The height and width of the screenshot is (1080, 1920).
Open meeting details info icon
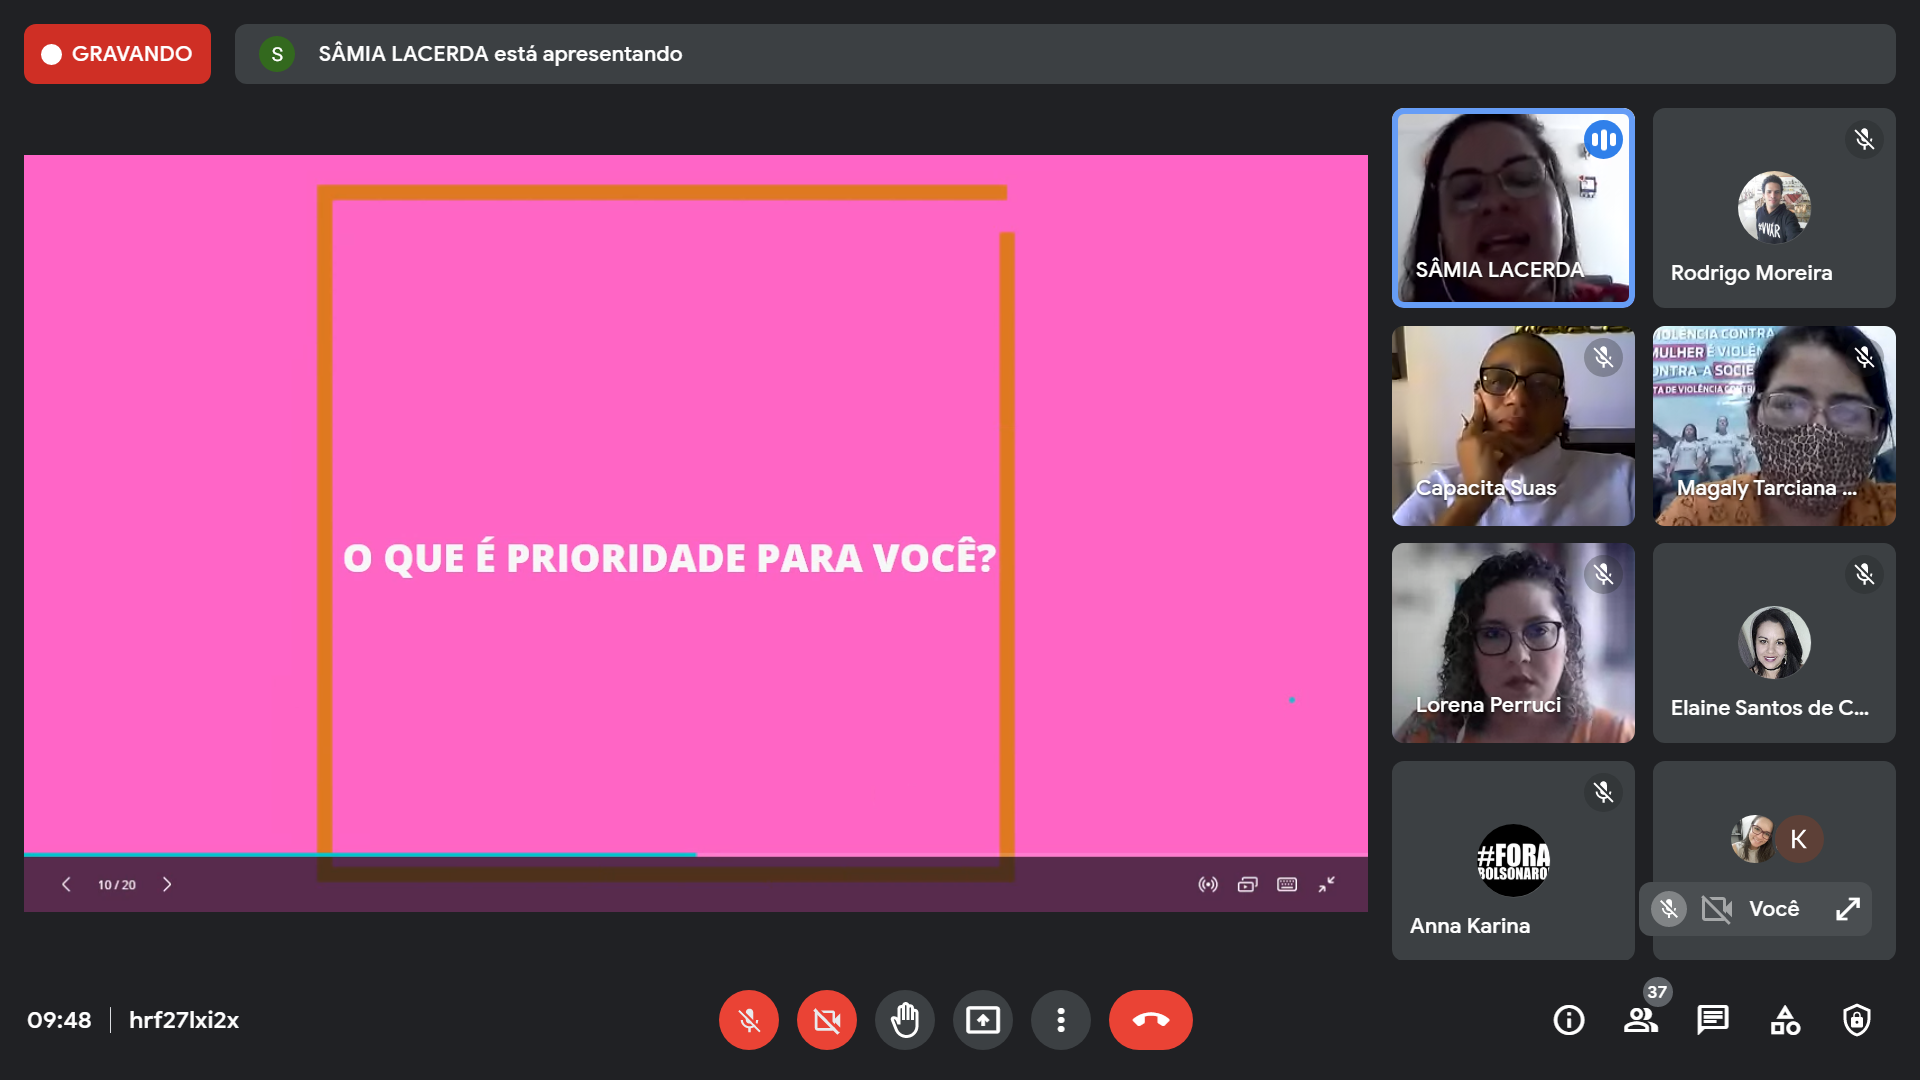(x=1568, y=1020)
